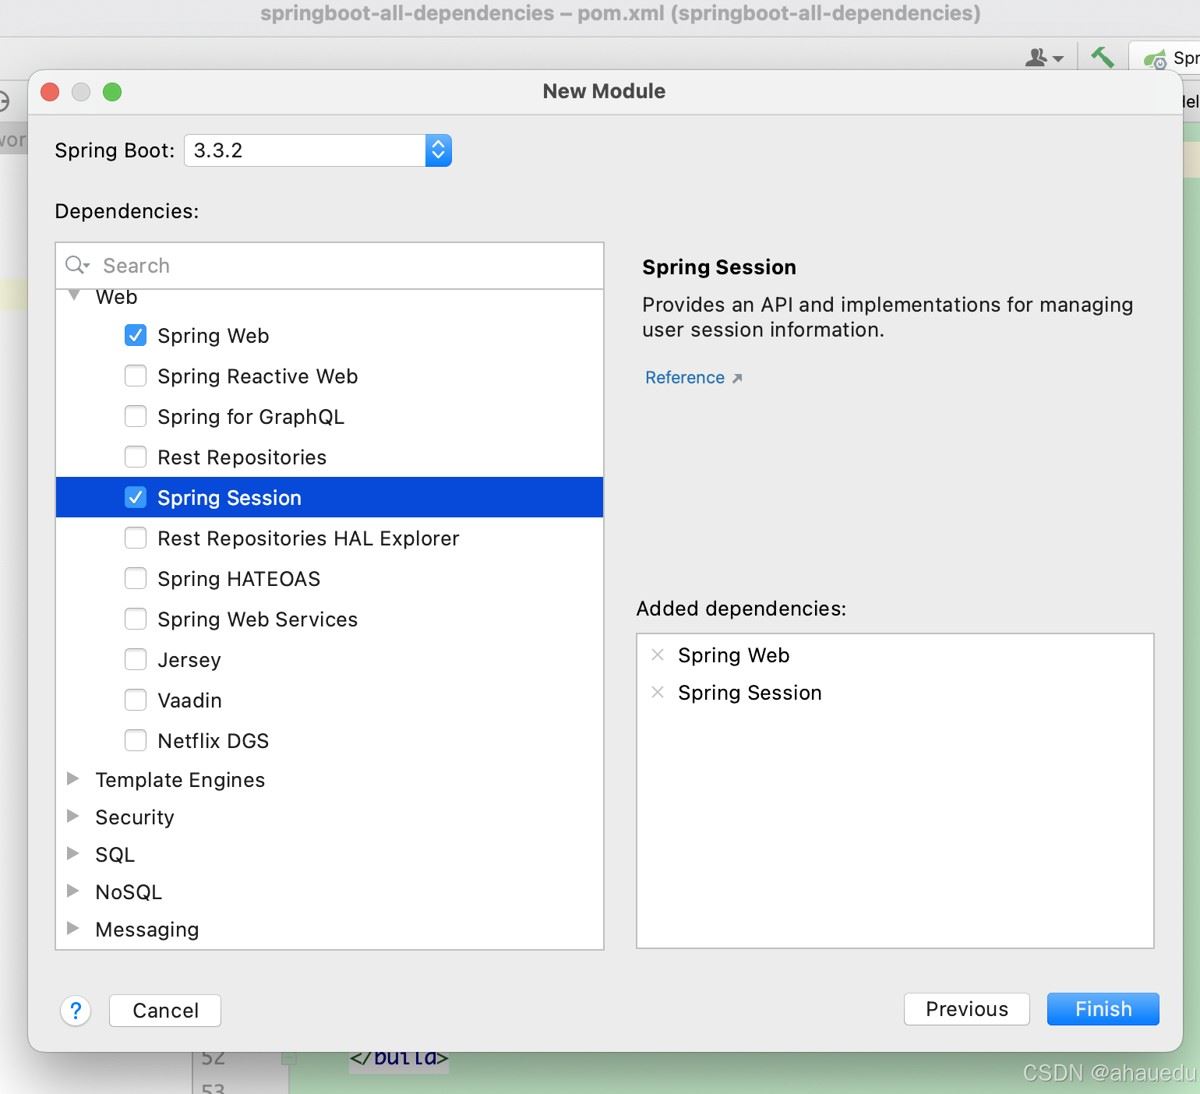Select Spring Session entry in Added dependencies
The width and height of the screenshot is (1200, 1094).
coord(749,692)
